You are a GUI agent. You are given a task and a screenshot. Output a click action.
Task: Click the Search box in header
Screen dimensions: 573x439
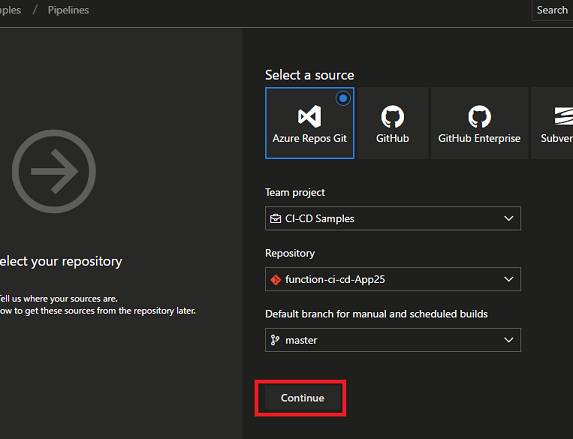[x=552, y=10]
